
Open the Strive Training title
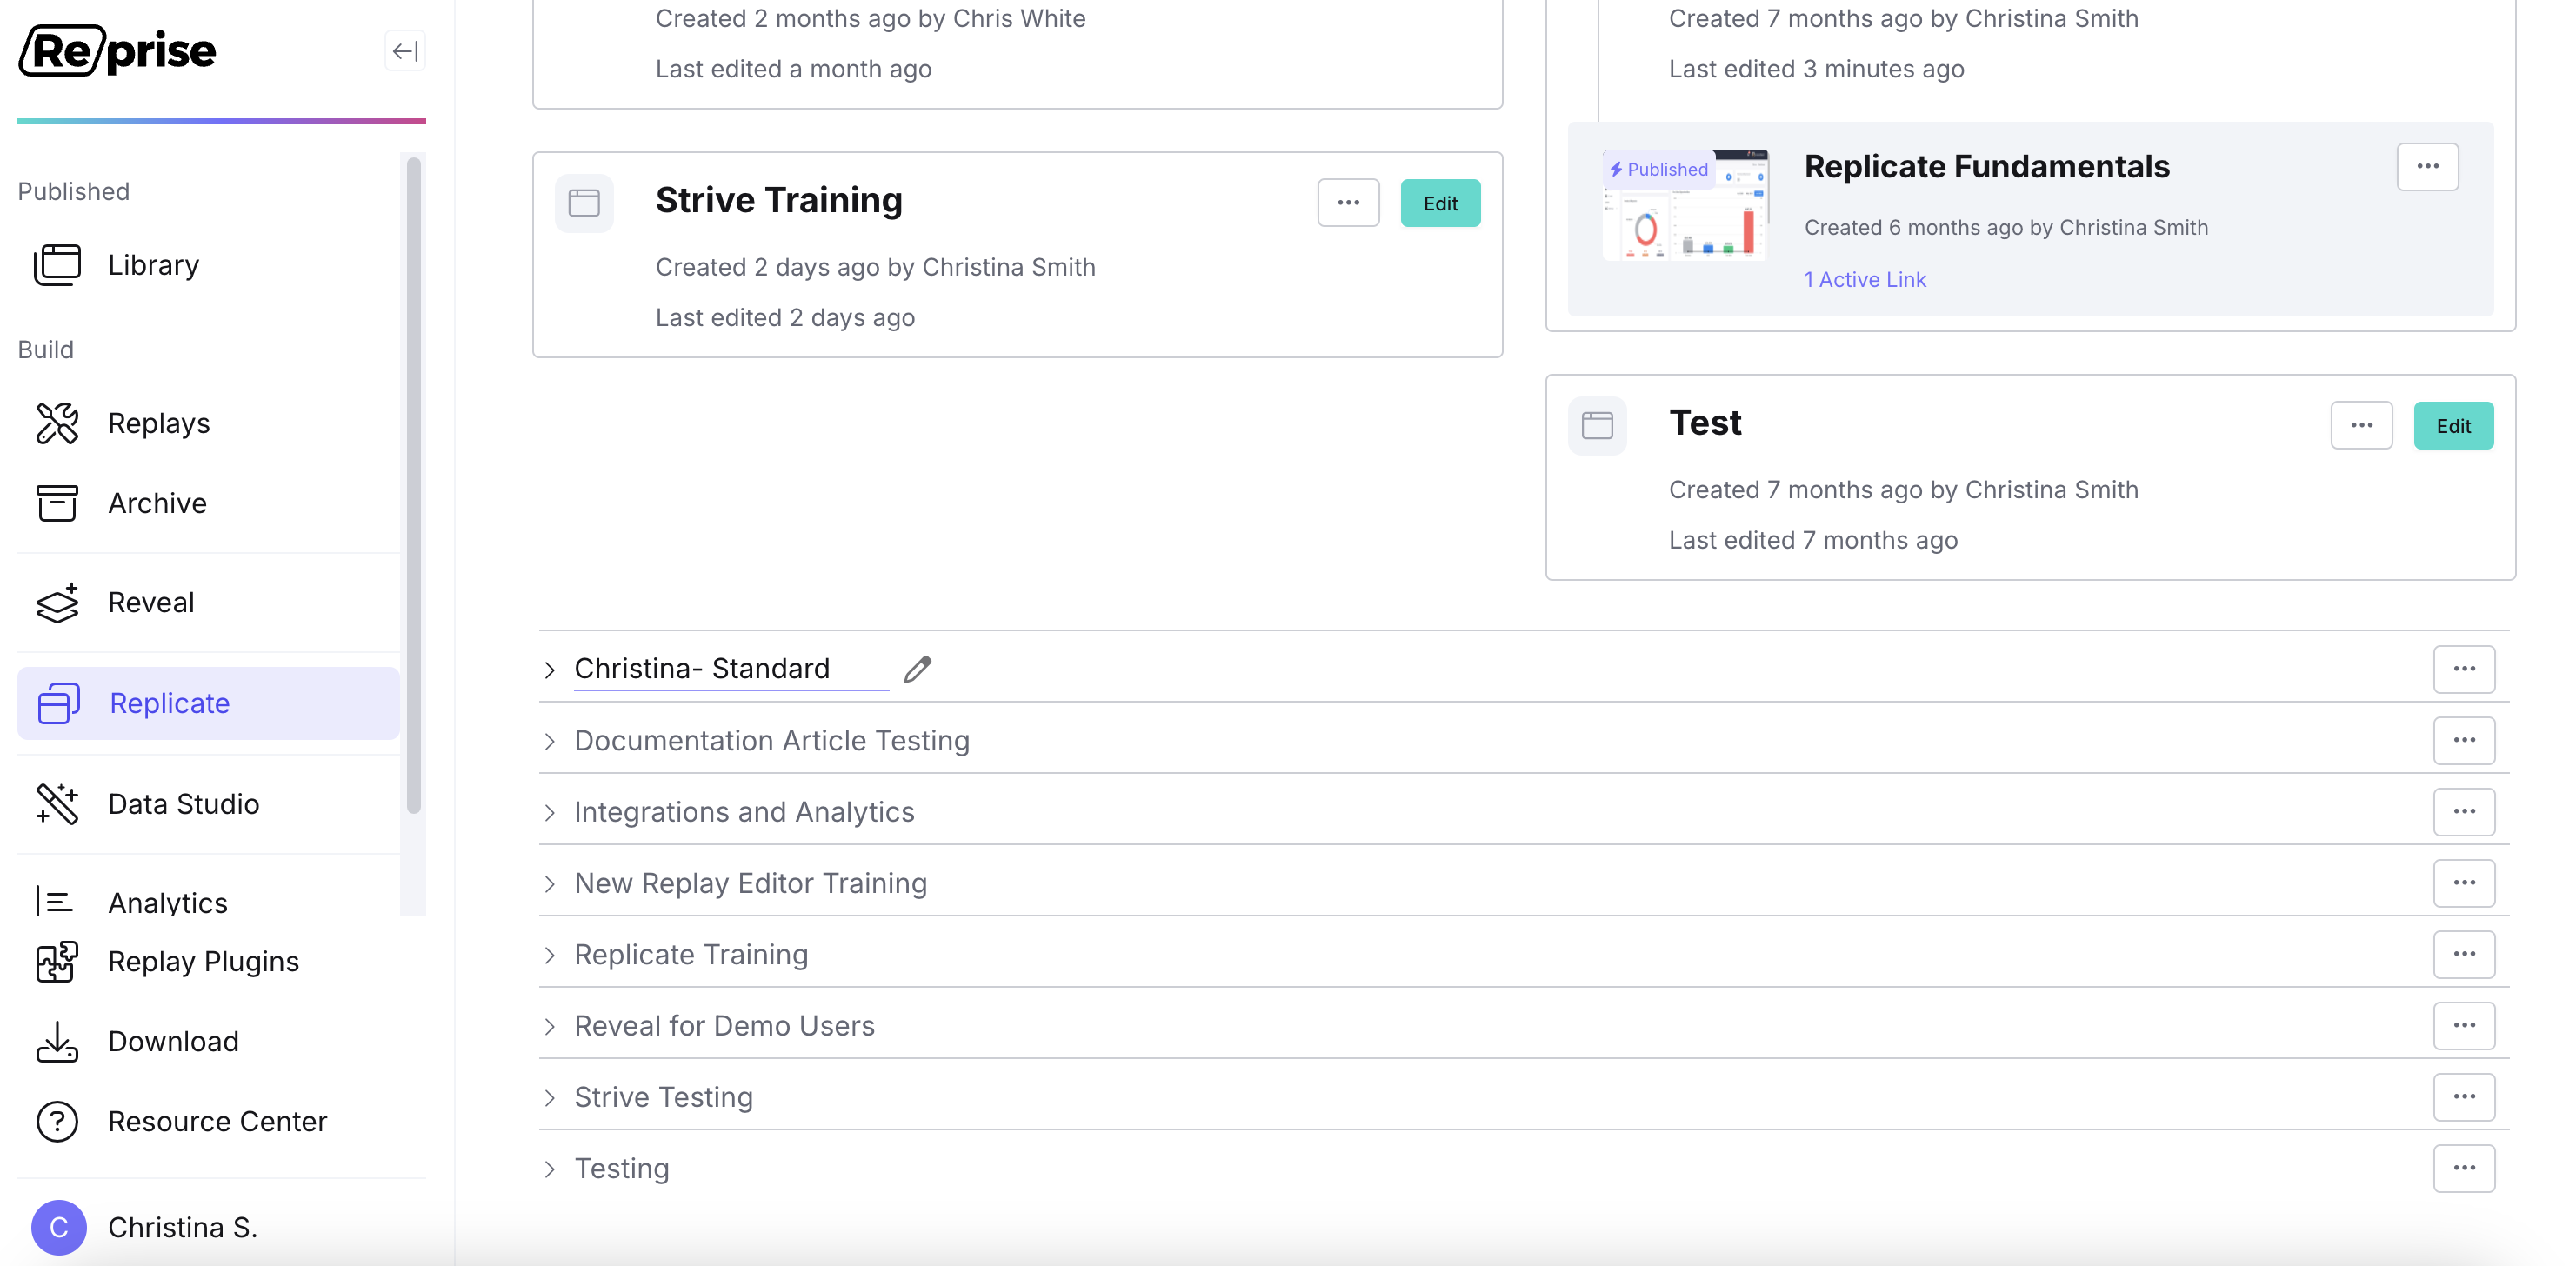coord(779,200)
